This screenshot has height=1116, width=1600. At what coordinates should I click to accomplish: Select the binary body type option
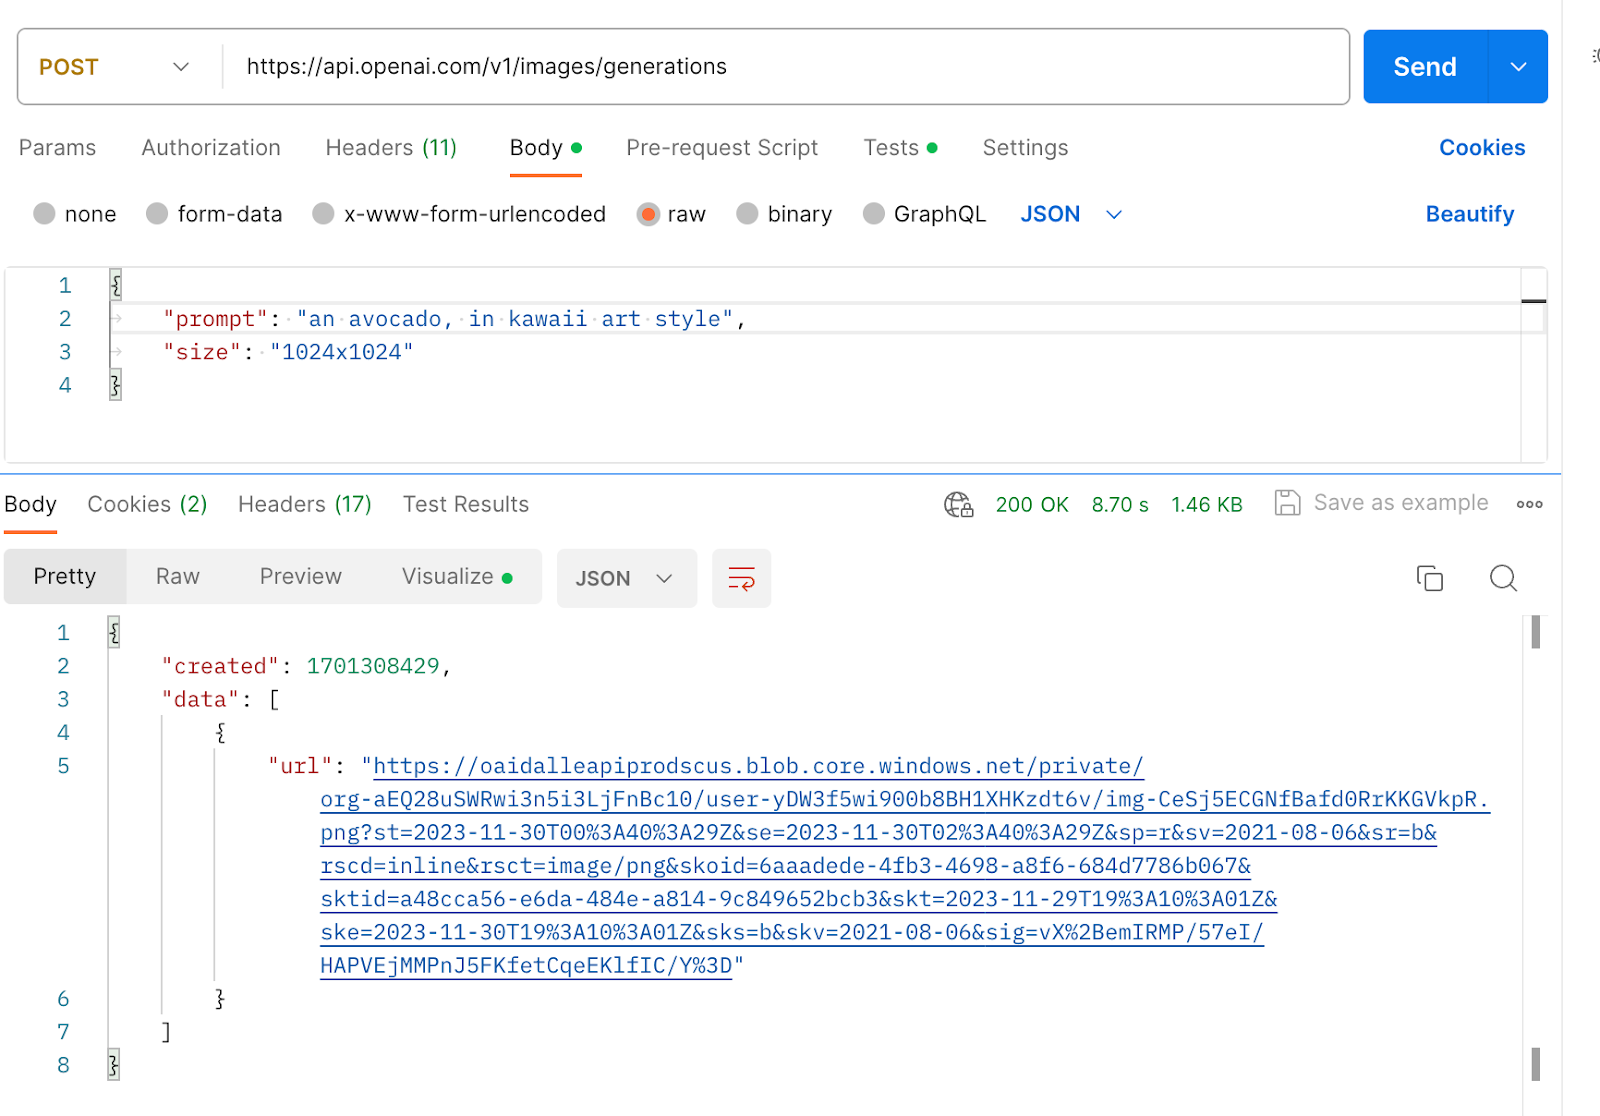747,214
